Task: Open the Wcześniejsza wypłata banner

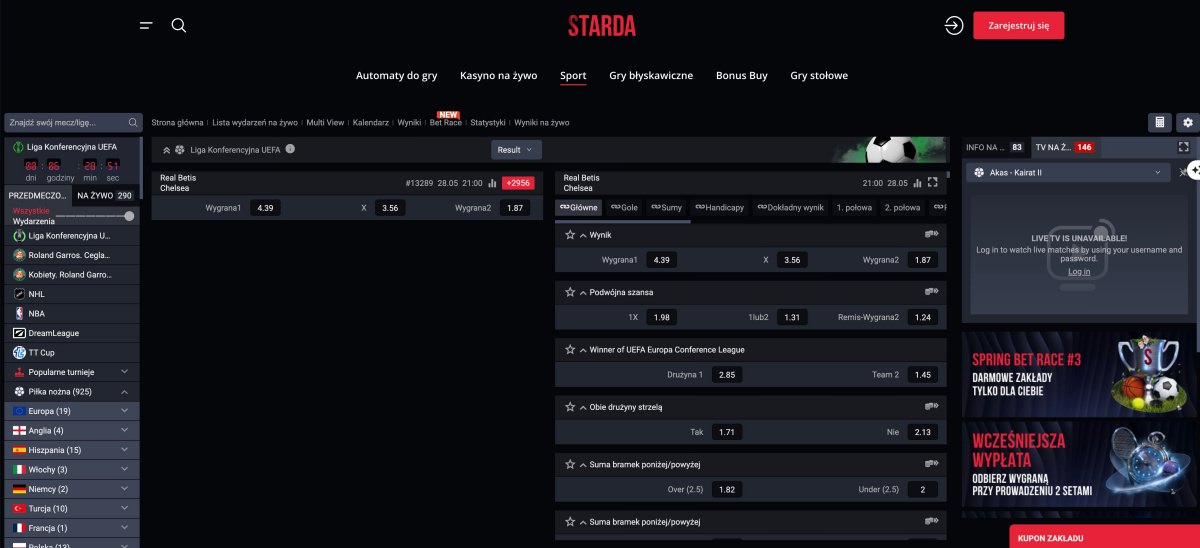Action: tap(1079, 464)
